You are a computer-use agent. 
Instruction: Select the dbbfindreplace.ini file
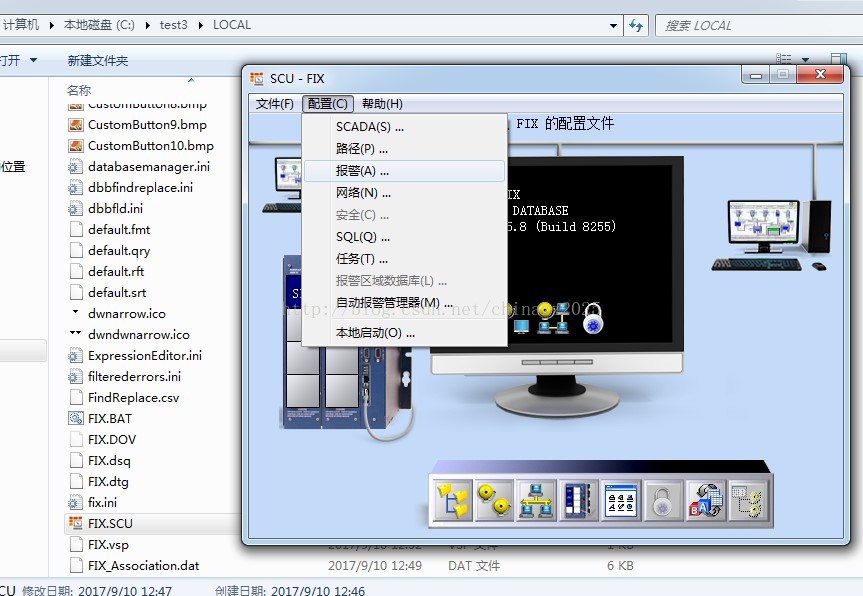pos(140,188)
